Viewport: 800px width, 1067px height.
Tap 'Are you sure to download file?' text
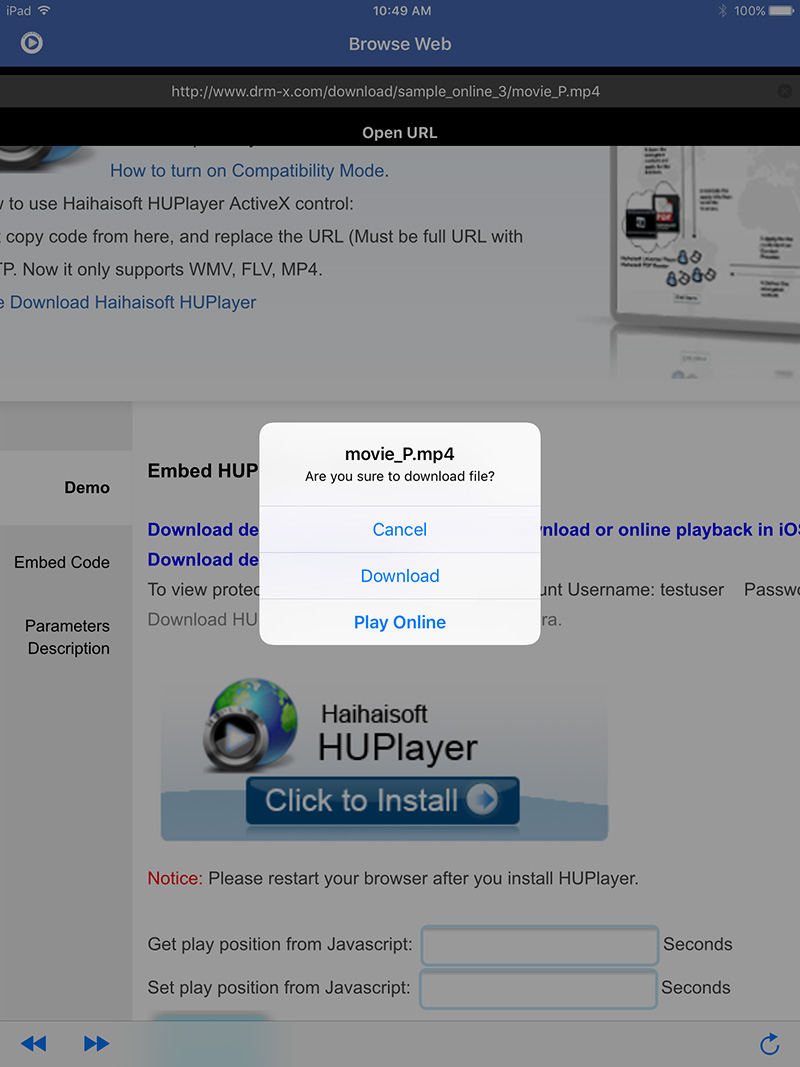pos(400,476)
